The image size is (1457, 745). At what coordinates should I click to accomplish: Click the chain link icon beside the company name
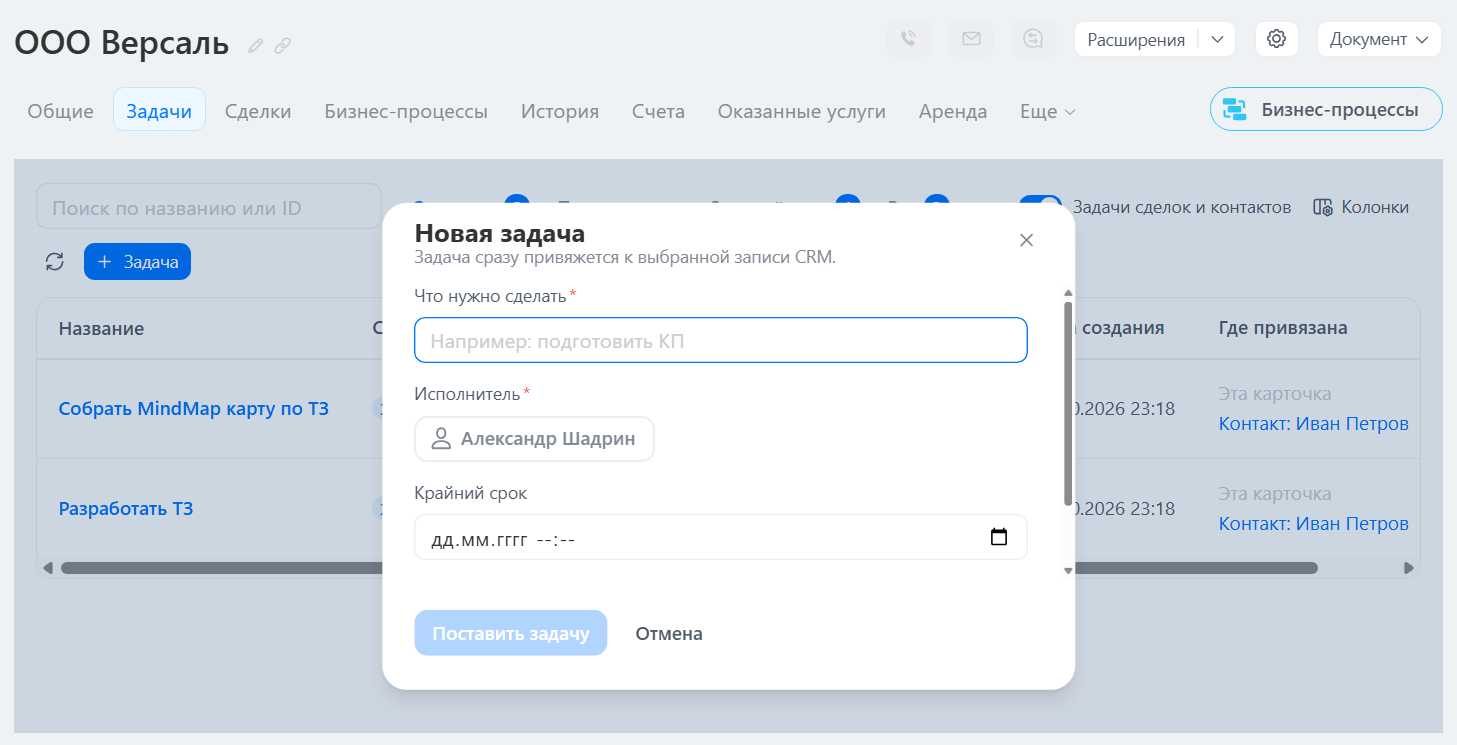[x=283, y=45]
